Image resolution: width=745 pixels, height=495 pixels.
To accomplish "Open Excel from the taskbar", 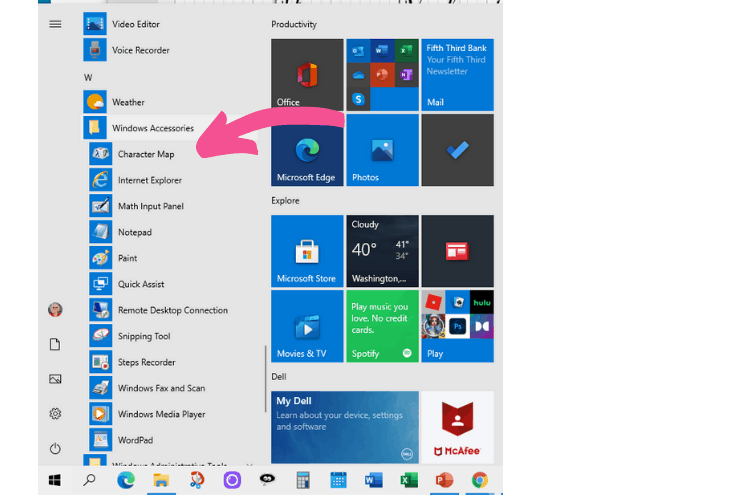I will (x=409, y=480).
